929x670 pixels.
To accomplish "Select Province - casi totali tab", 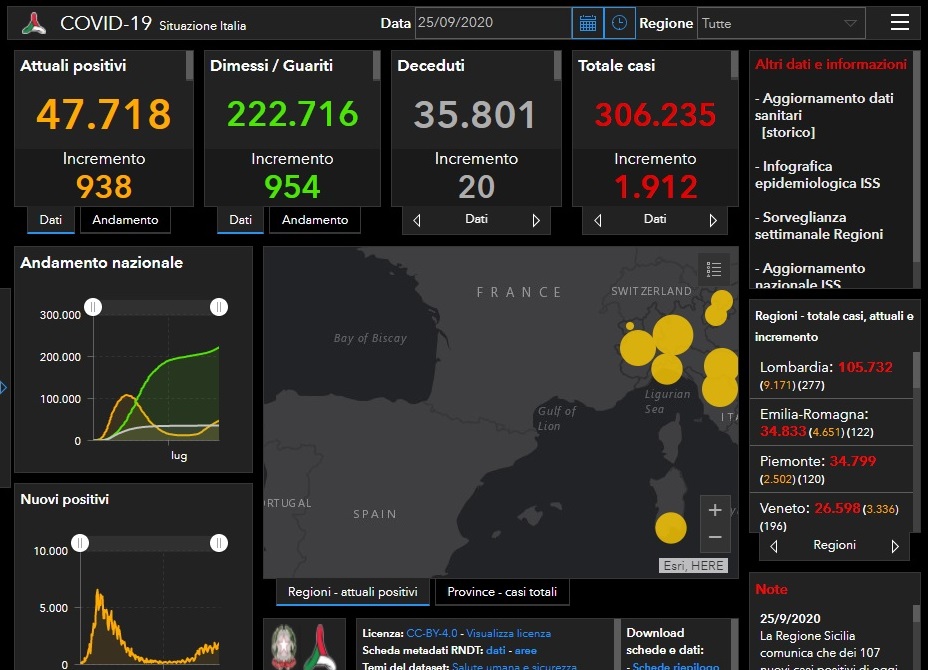I will coord(502,592).
